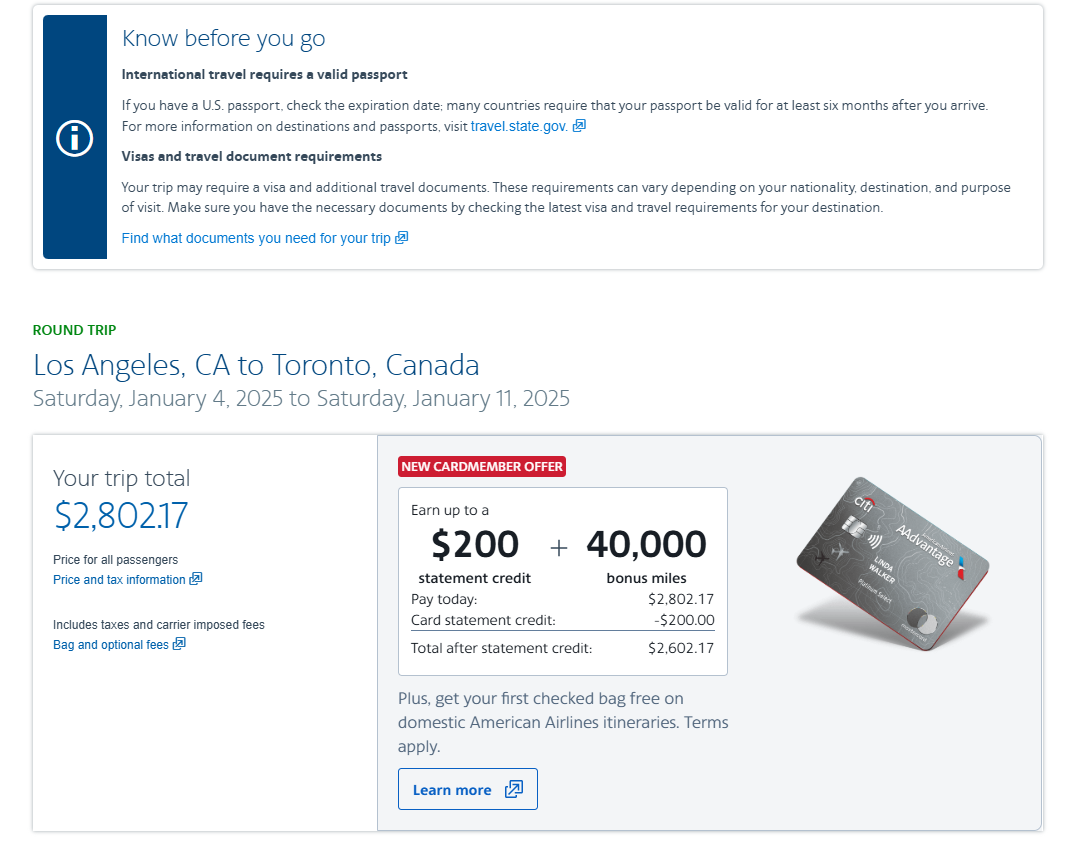Click the external-link icon beside travel.state.gov
This screenshot has width=1070, height=847.
pyautogui.click(x=579, y=126)
